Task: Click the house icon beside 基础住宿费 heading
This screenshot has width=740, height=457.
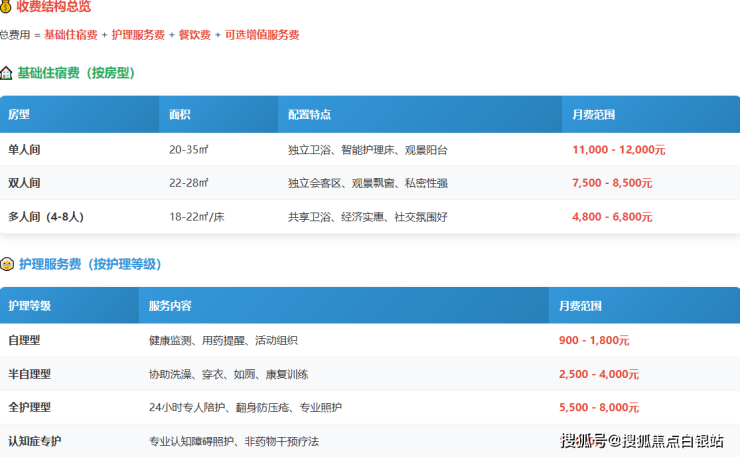Action: coord(7,73)
